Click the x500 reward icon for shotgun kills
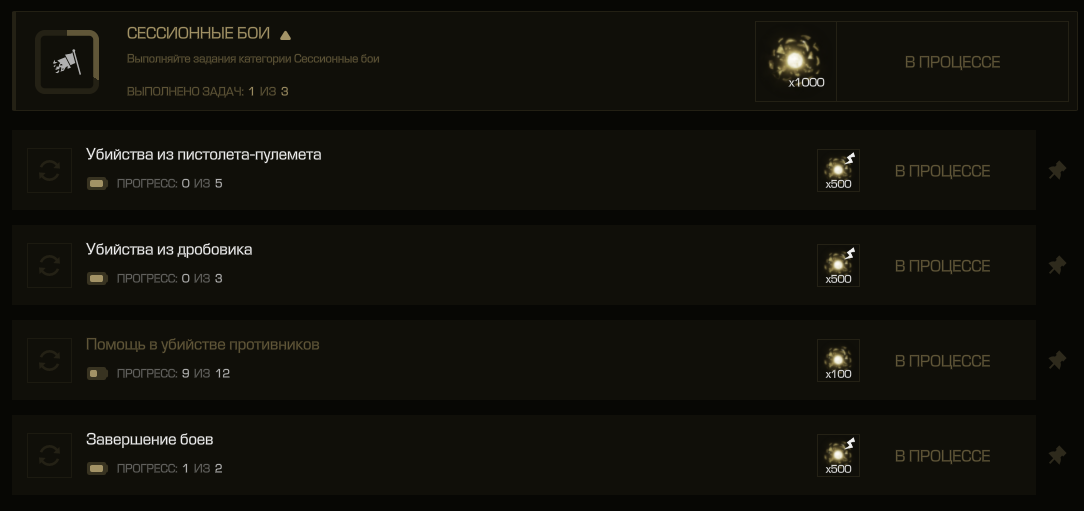 [838, 266]
